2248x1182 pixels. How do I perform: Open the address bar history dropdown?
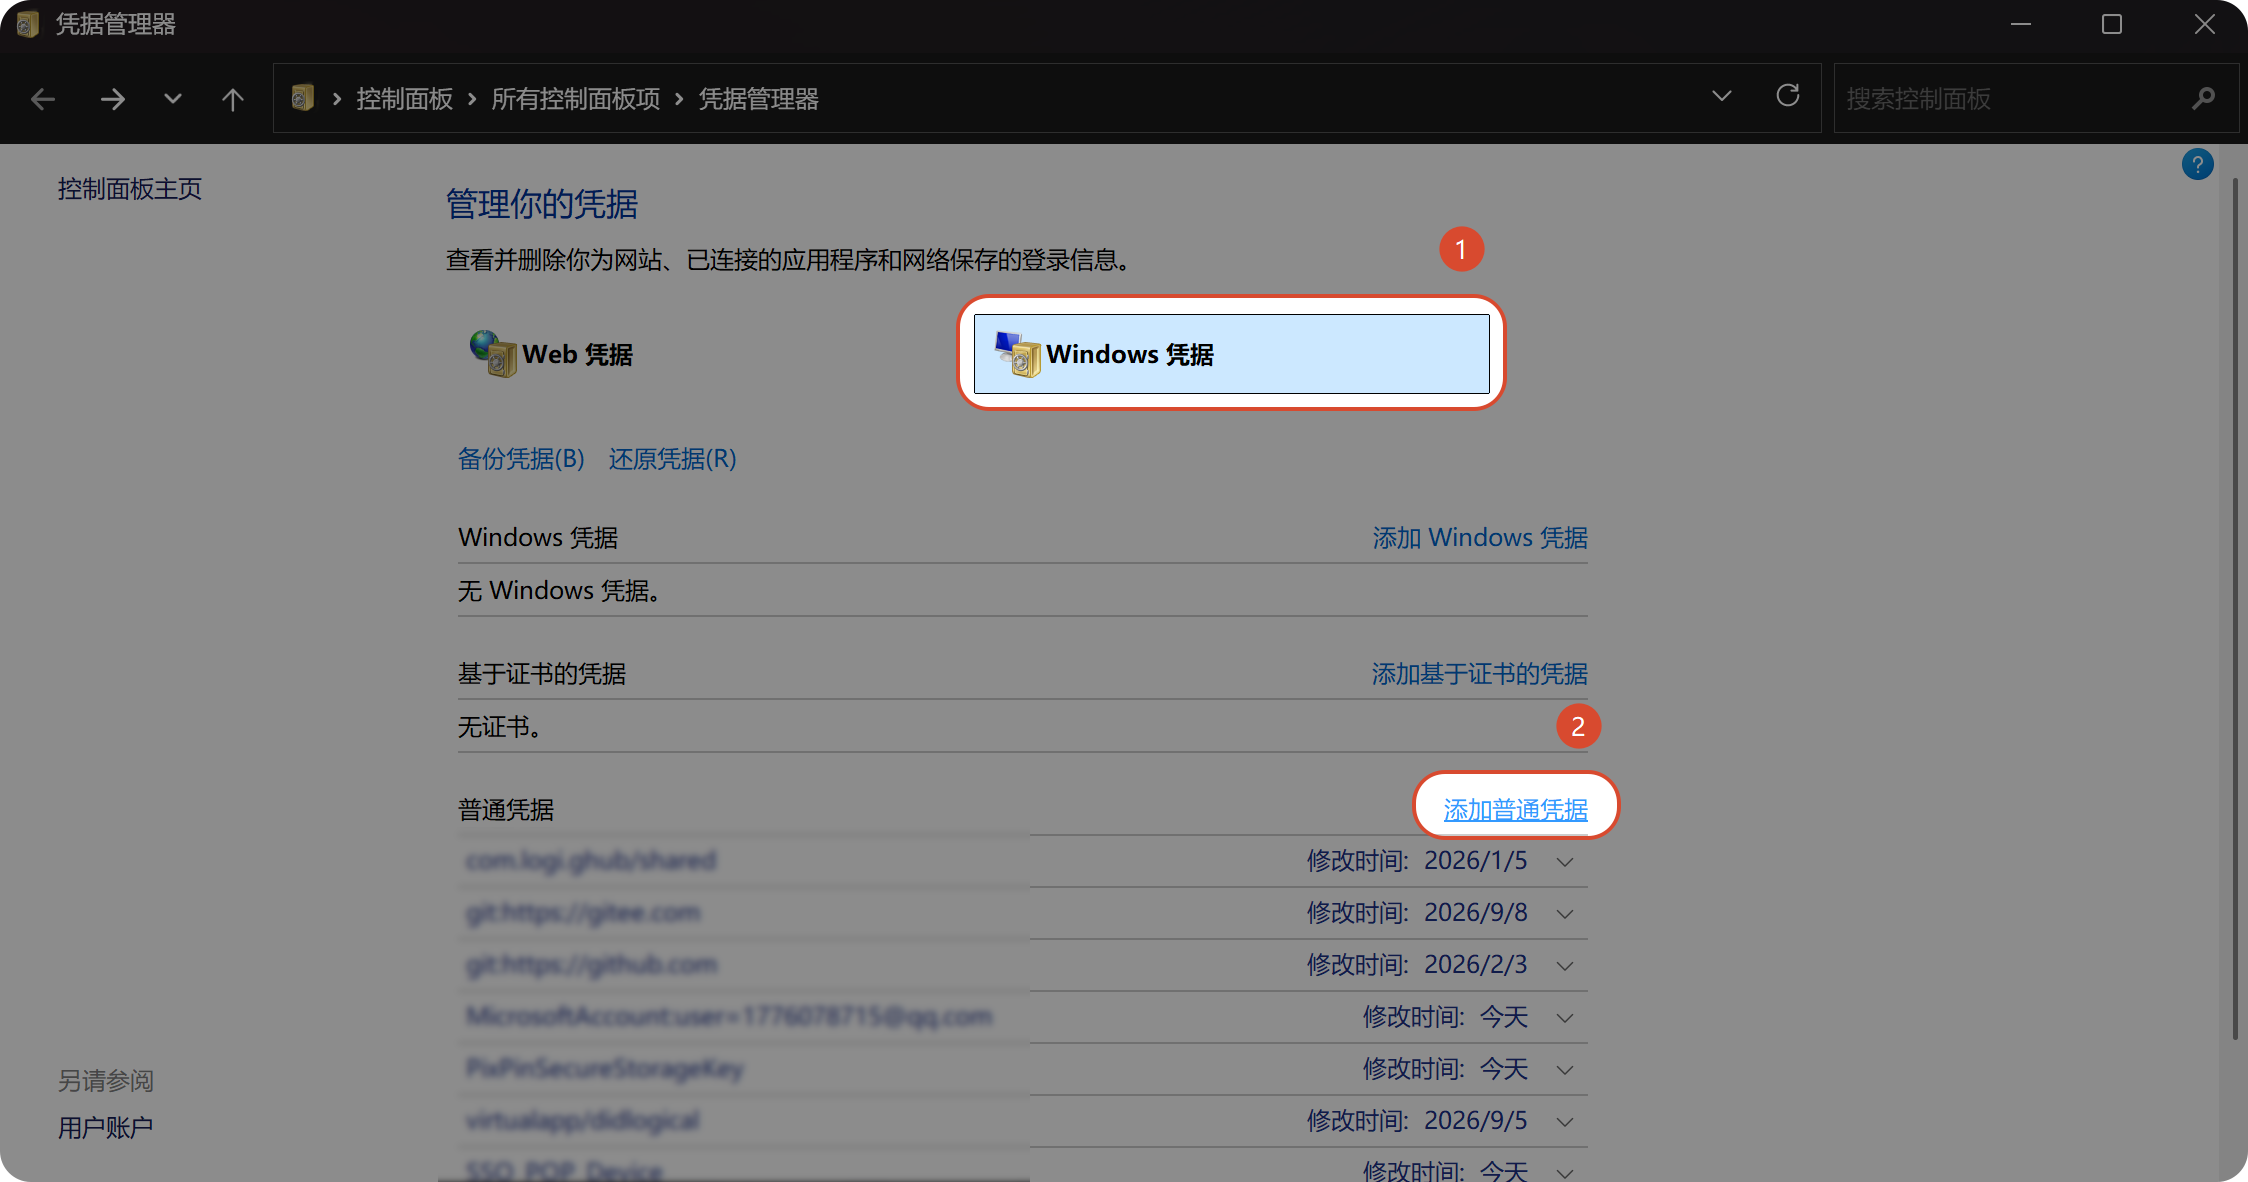tap(1722, 97)
